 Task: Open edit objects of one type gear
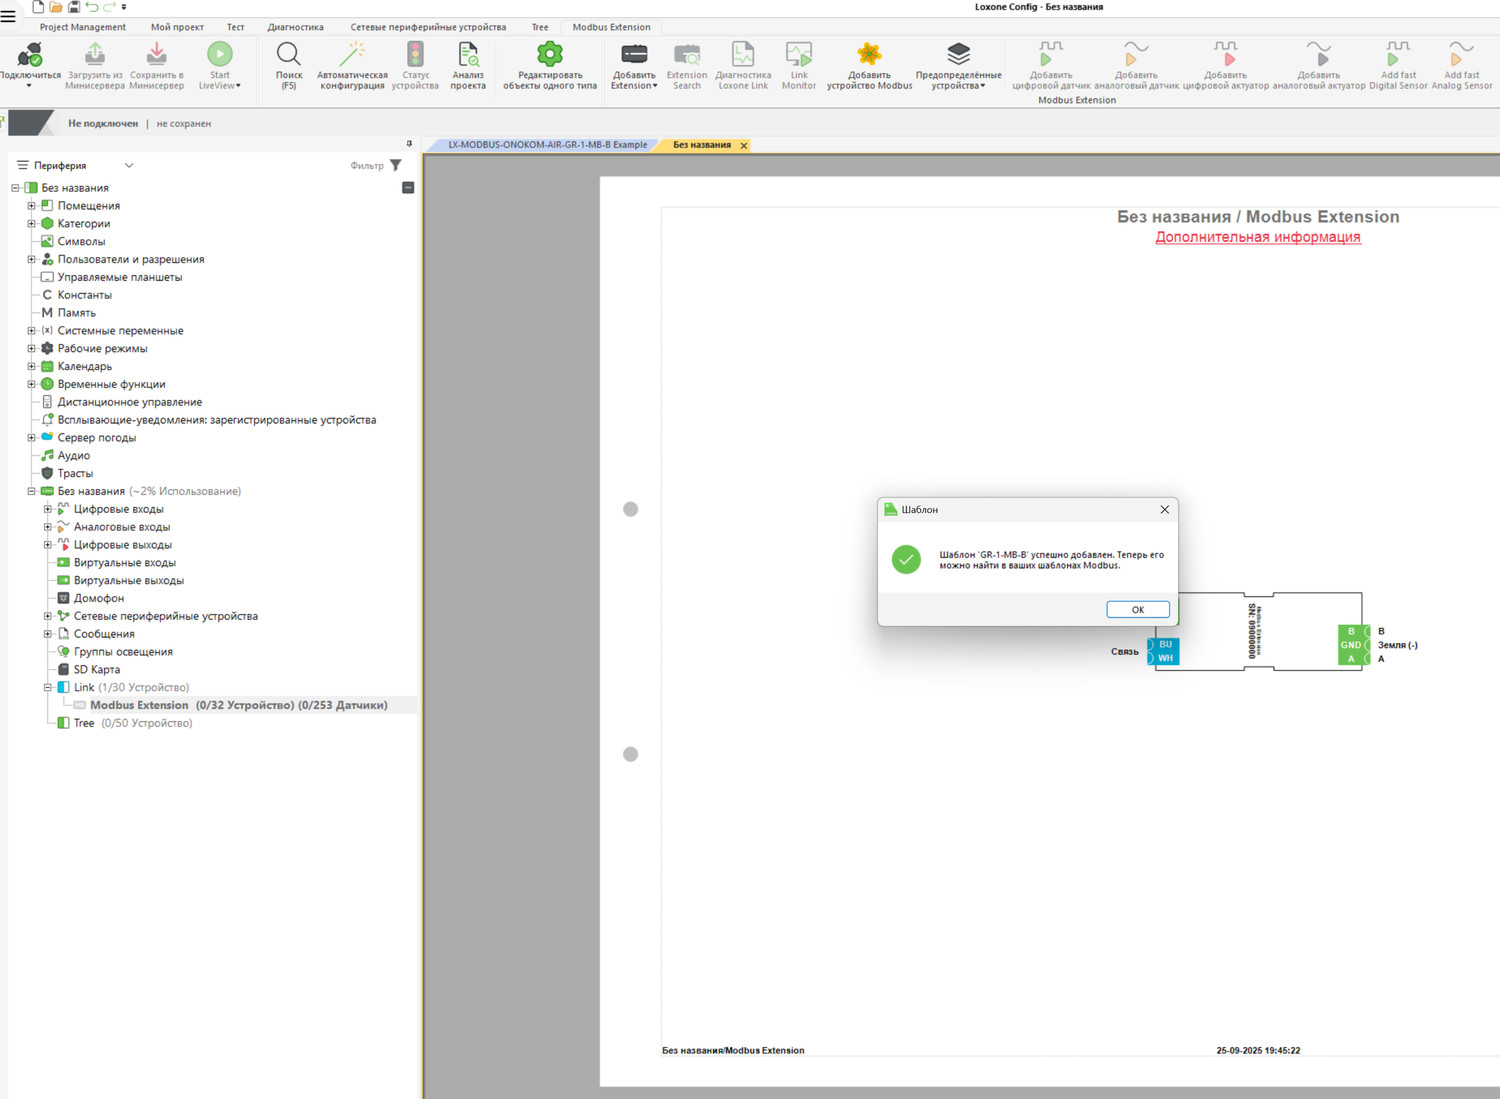click(550, 55)
